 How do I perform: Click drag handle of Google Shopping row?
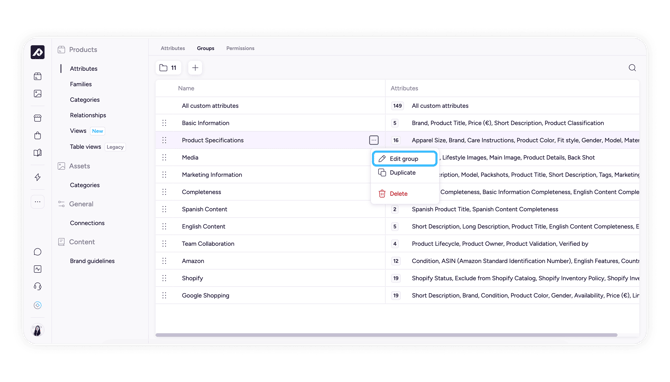point(164,295)
